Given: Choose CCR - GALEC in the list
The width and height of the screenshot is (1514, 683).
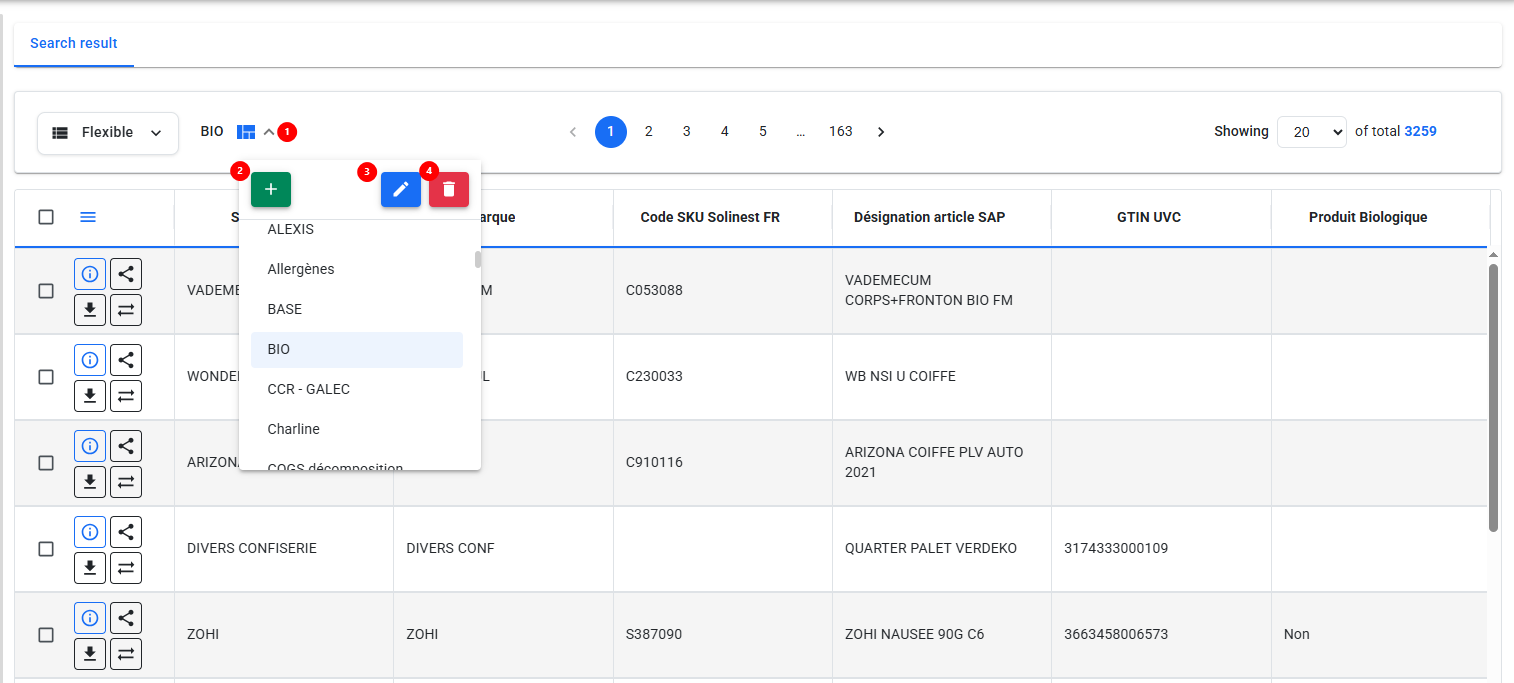Looking at the screenshot, I should (x=309, y=390).
